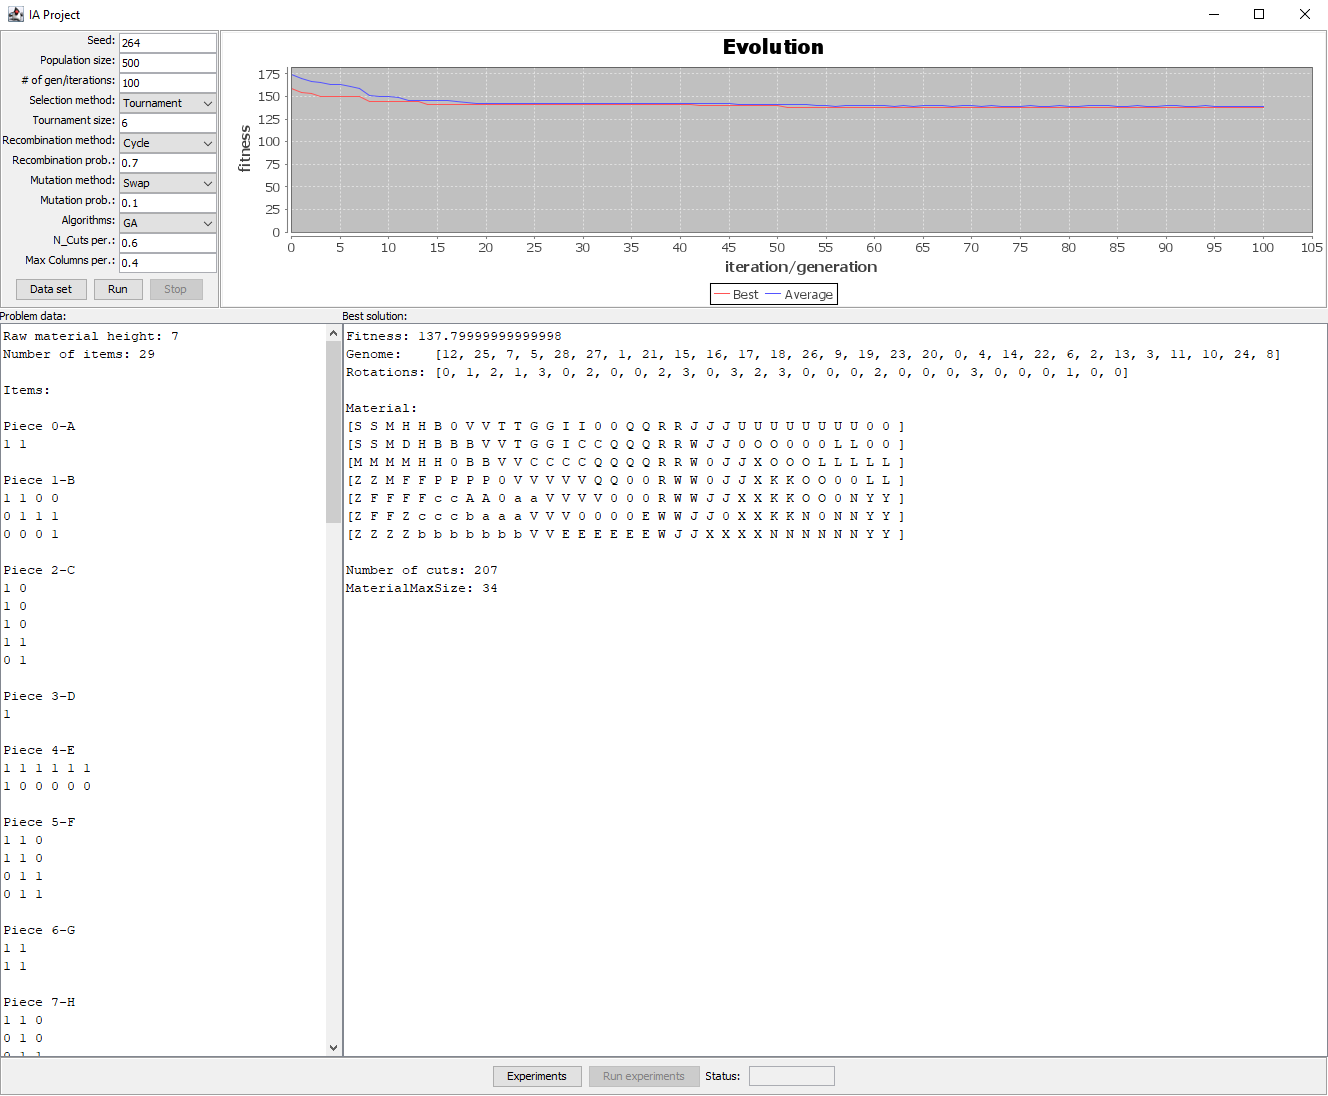Image resolution: width=1328 pixels, height=1096 pixels.
Task: Click the Tournament size field
Action: (x=168, y=122)
